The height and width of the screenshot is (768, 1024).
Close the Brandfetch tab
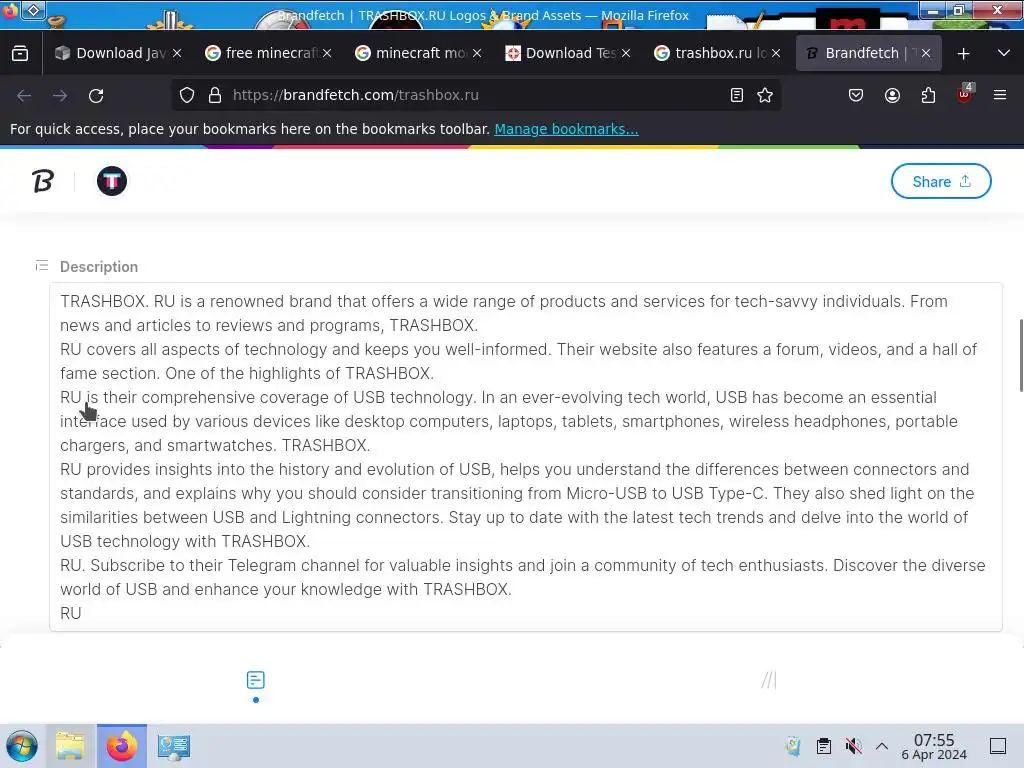[x=926, y=53]
